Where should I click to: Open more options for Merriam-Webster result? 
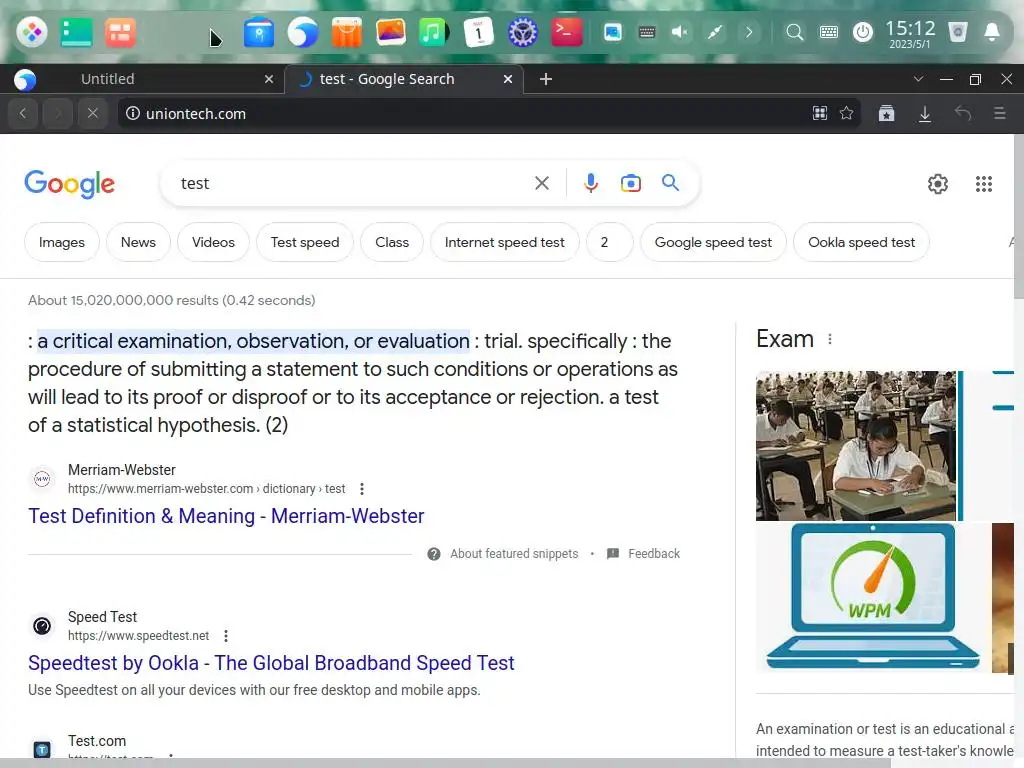point(362,489)
